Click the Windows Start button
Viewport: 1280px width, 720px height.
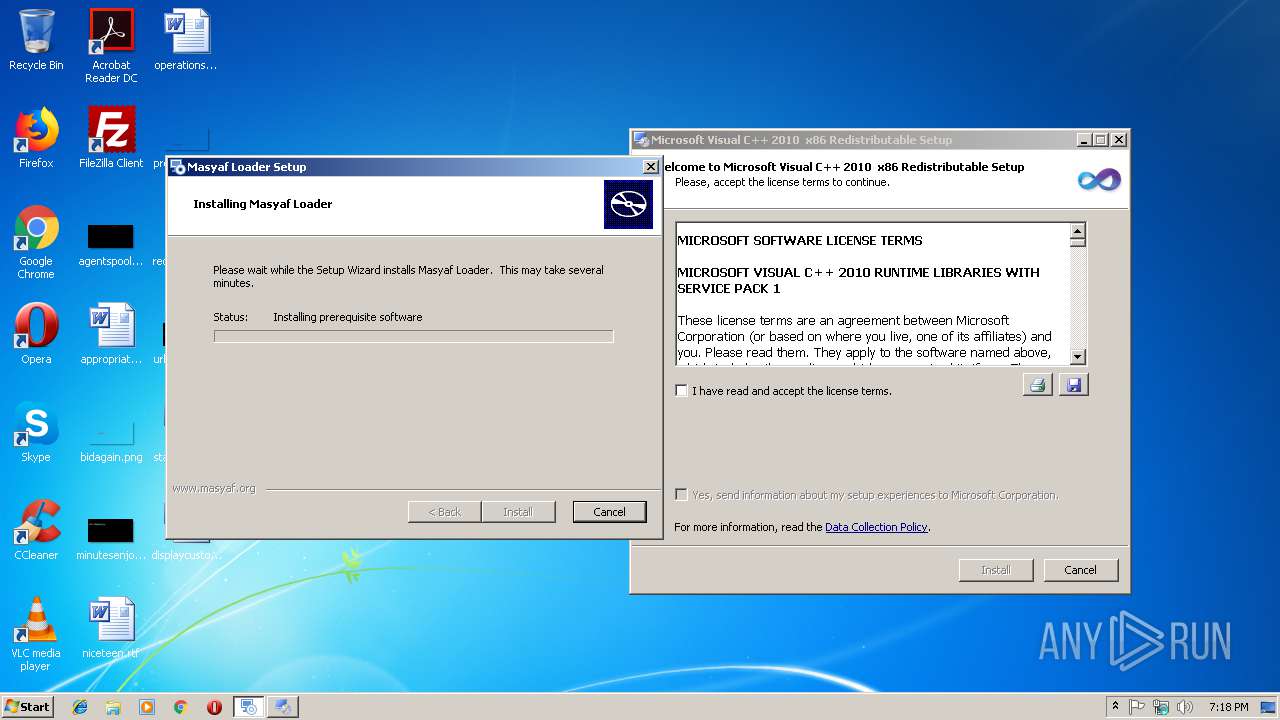28,707
